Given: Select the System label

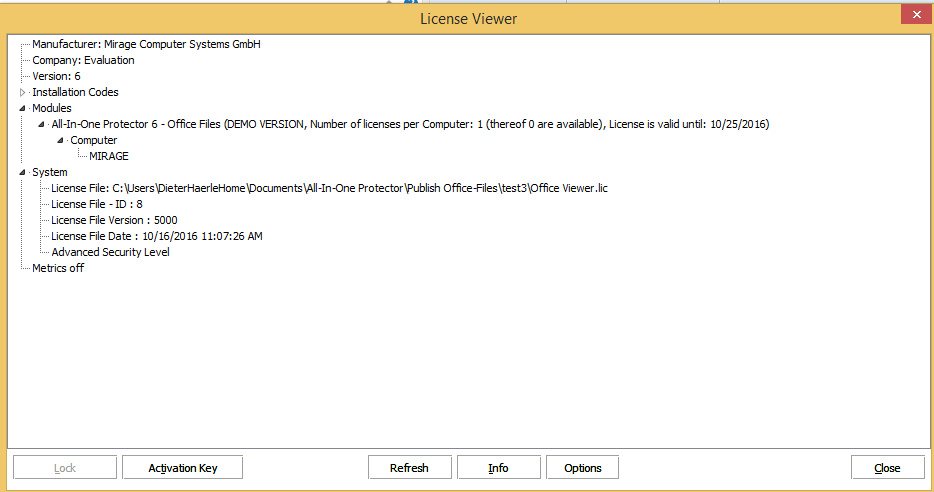Looking at the screenshot, I should 49,173.
